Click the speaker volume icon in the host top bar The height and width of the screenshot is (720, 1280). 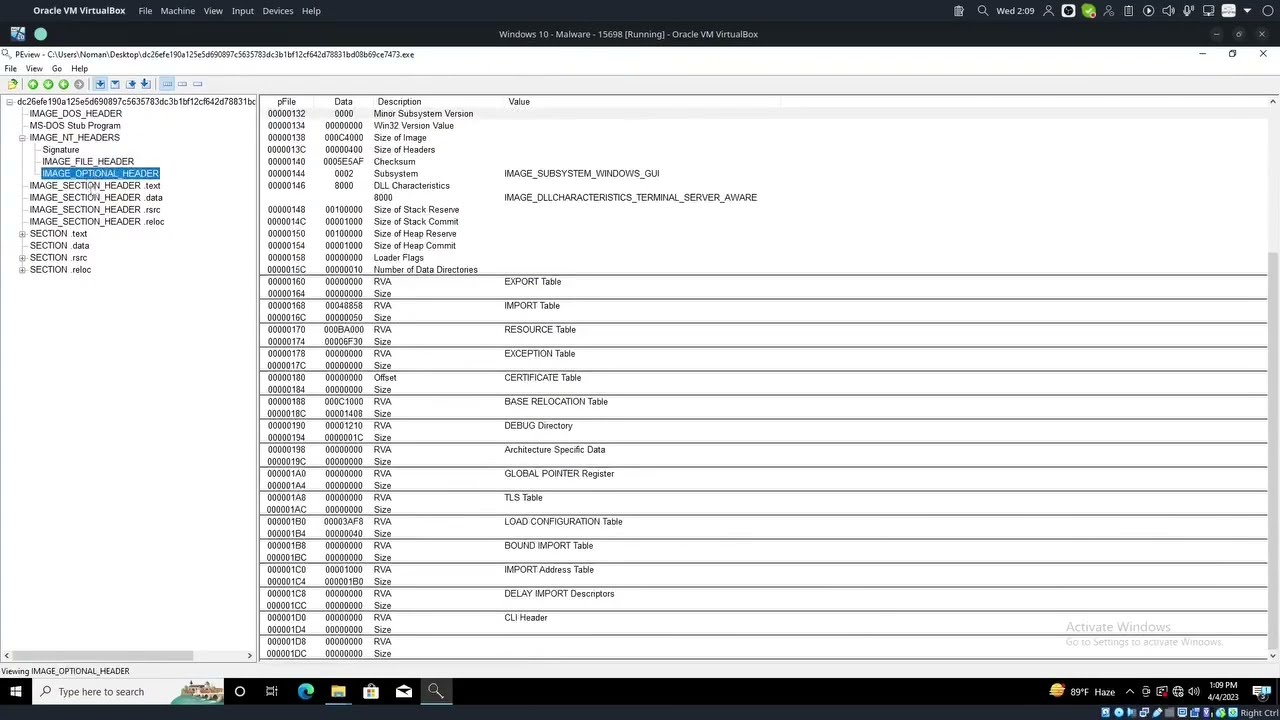click(1168, 11)
